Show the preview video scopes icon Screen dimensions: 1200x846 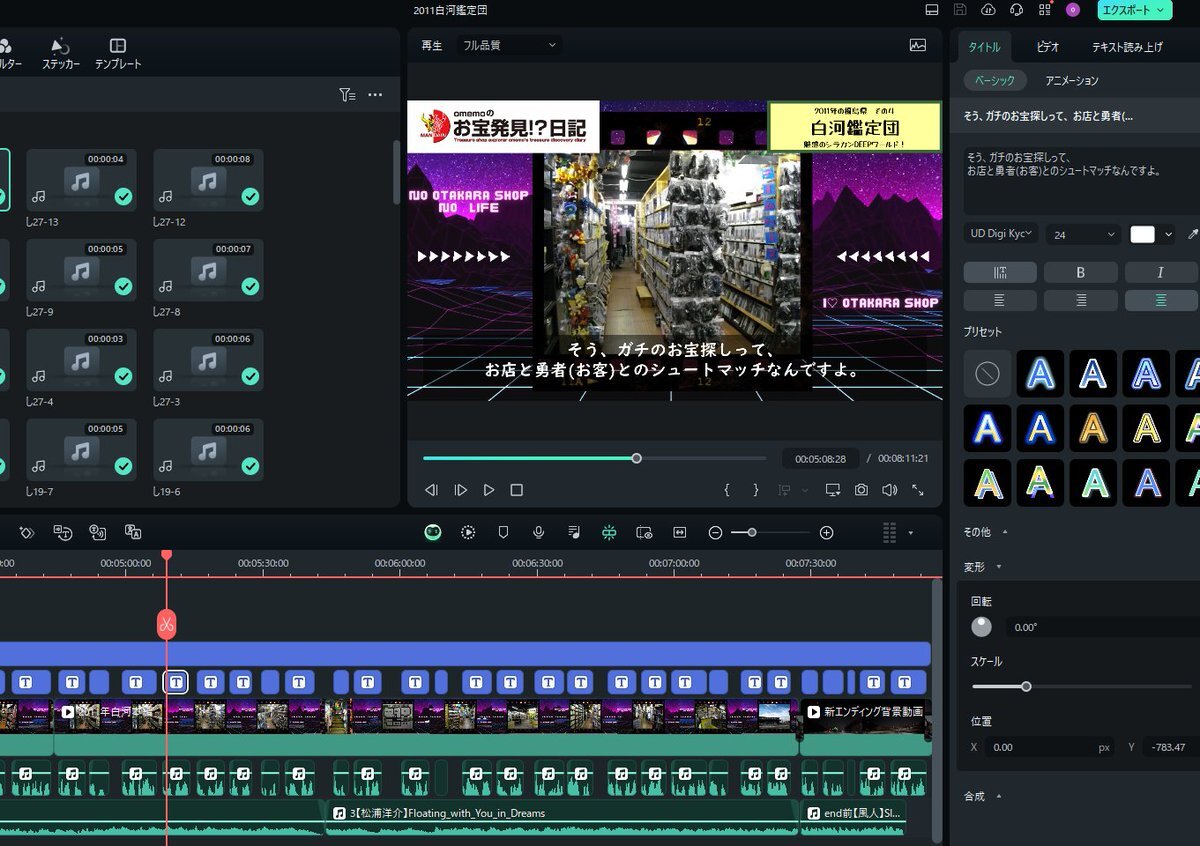[x=918, y=45]
